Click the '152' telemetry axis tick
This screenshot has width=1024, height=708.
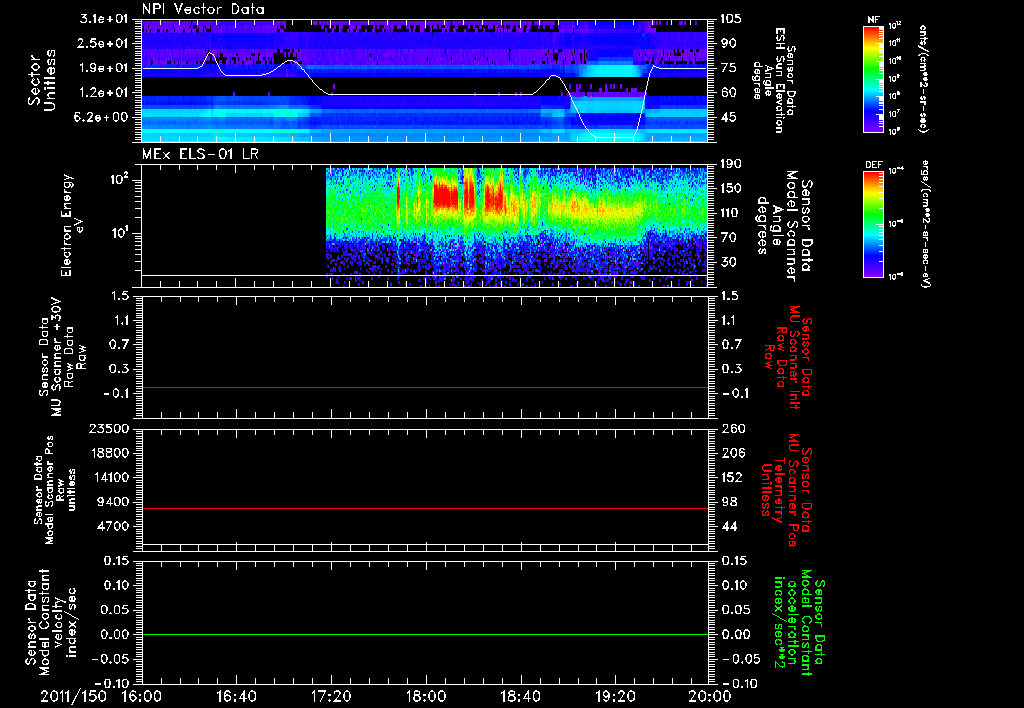click(x=731, y=477)
